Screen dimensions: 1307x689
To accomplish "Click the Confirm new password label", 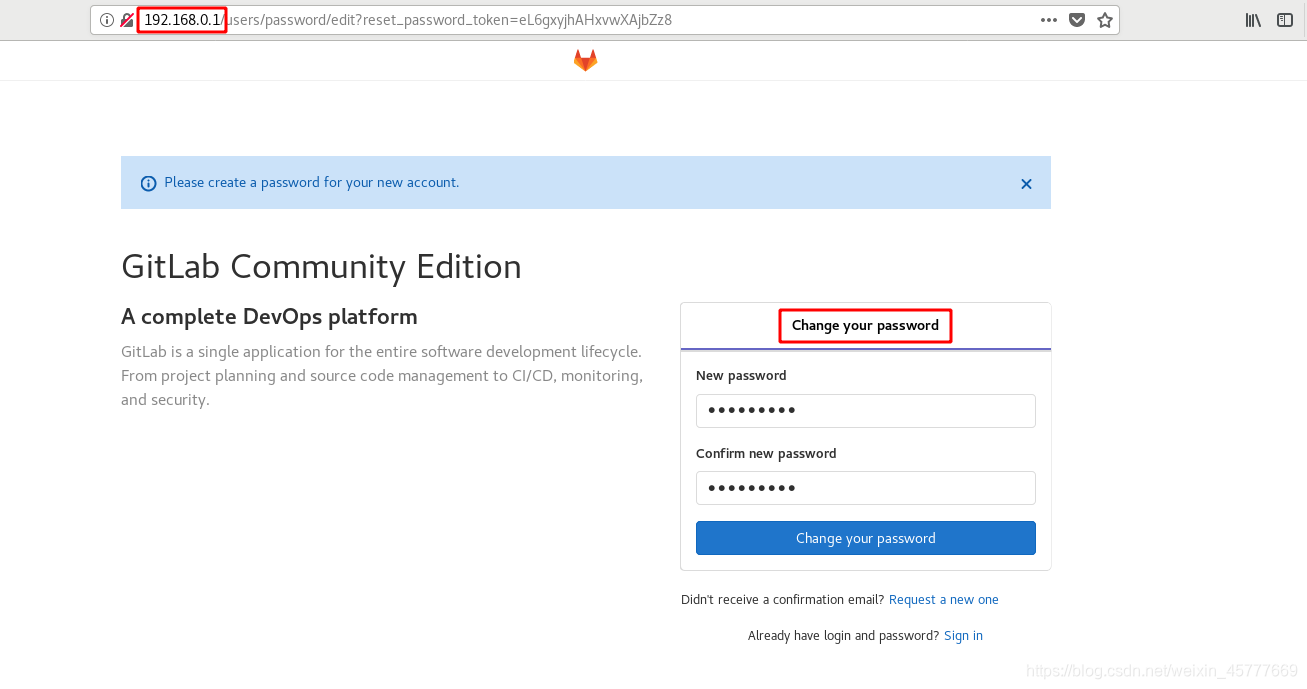I will [x=766, y=454].
